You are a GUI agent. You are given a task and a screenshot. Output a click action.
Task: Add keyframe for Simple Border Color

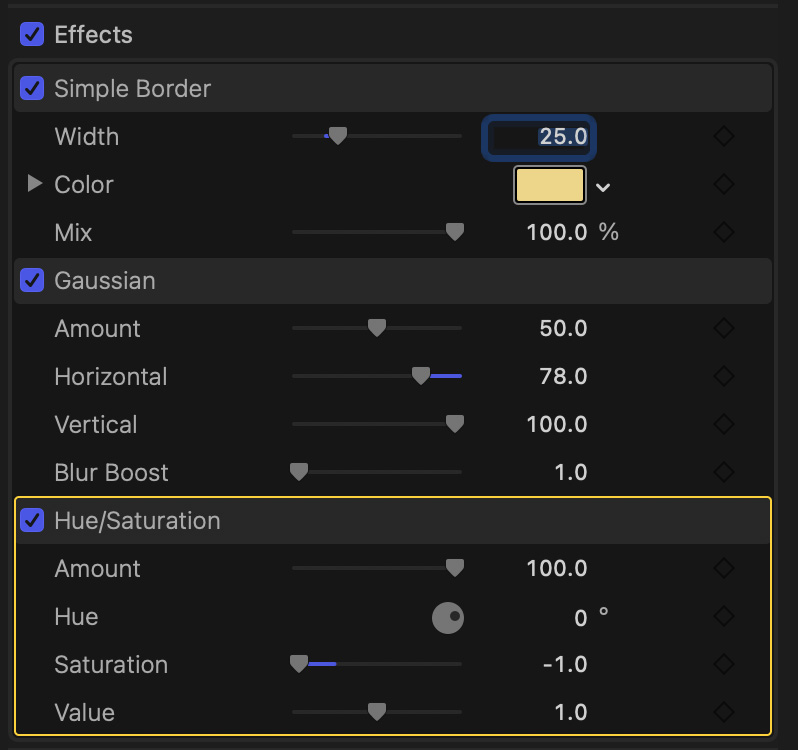pyautogui.click(x=724, y=185)
